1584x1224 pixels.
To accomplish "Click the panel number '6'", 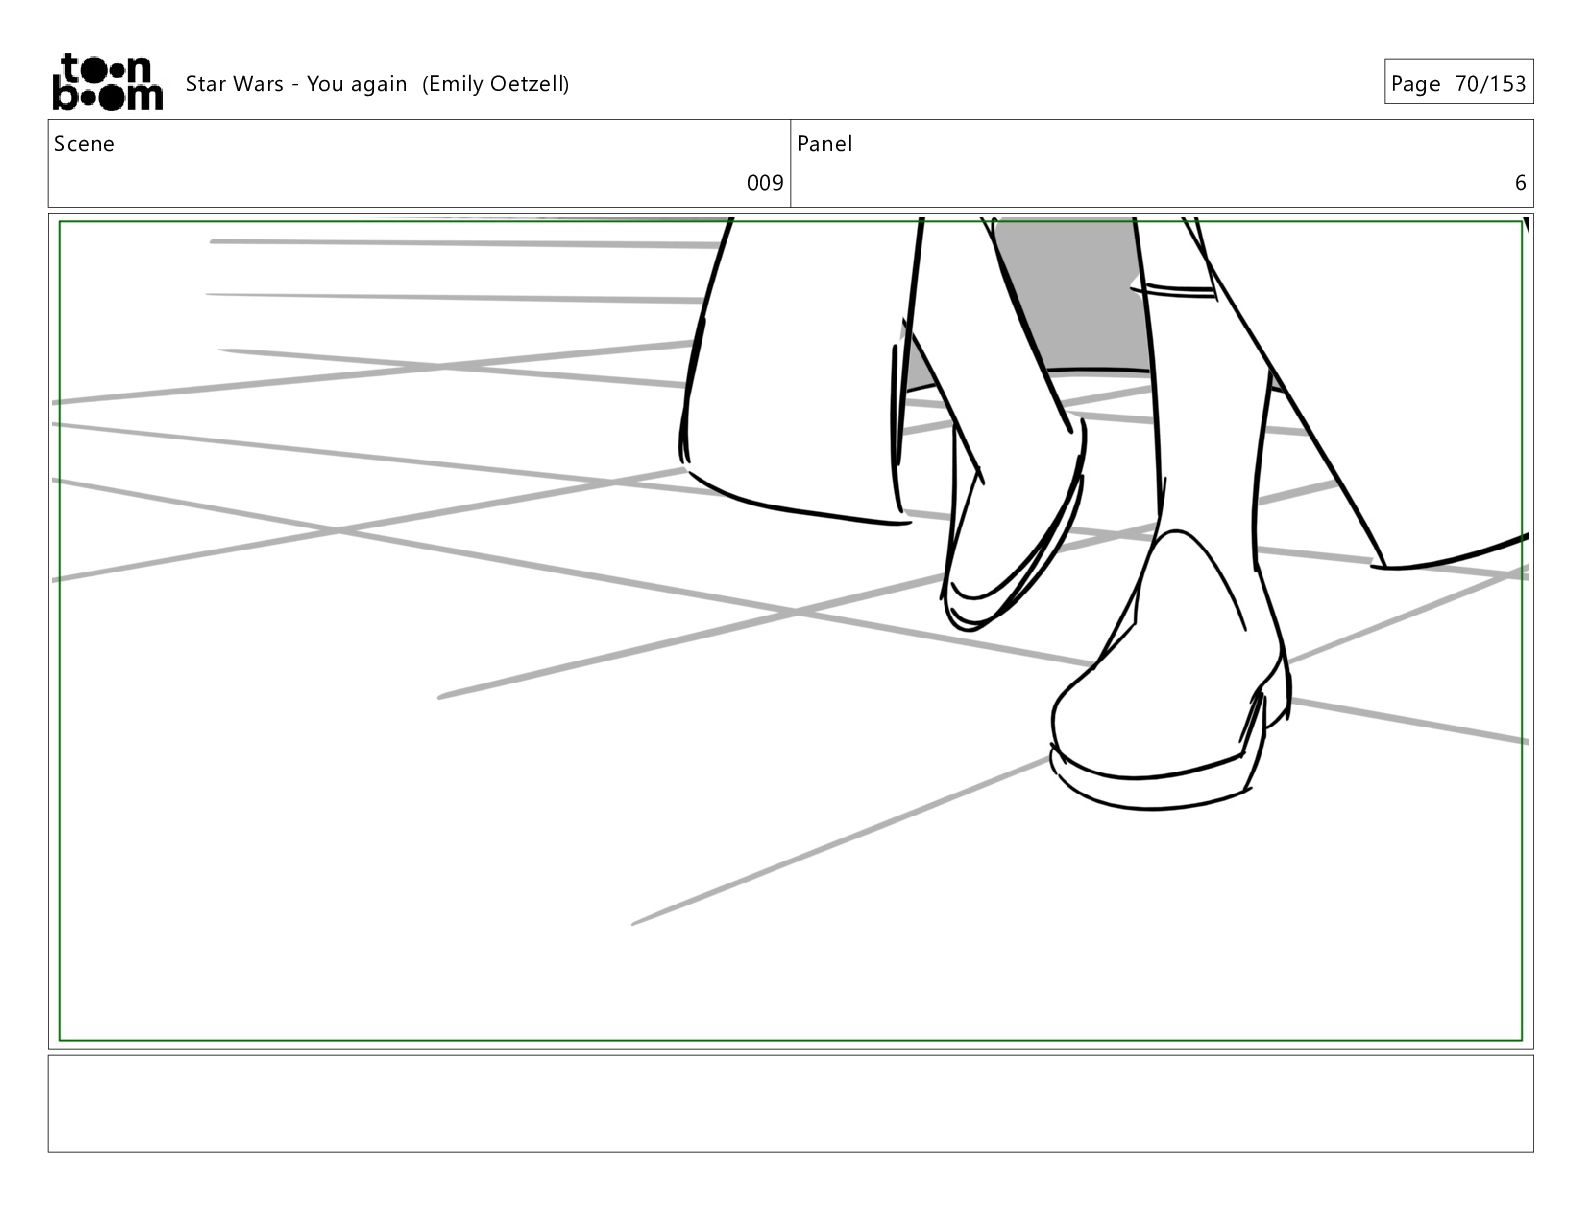I will (1520, 183).
